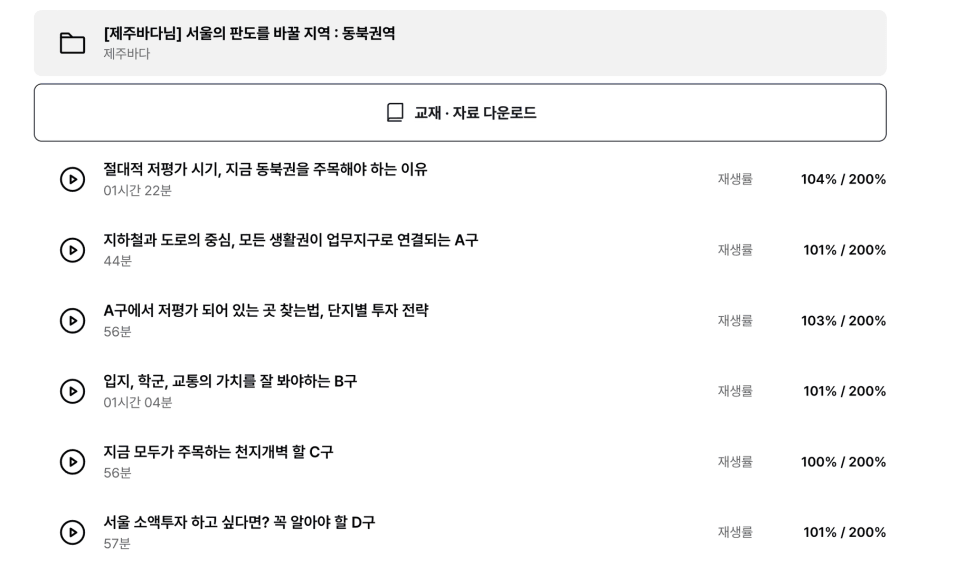The width and height of the screenshot is (965, 576).
Task: Play the A구에서 저평가 되어 있는 곳 lecture
Action: [73, 321]
